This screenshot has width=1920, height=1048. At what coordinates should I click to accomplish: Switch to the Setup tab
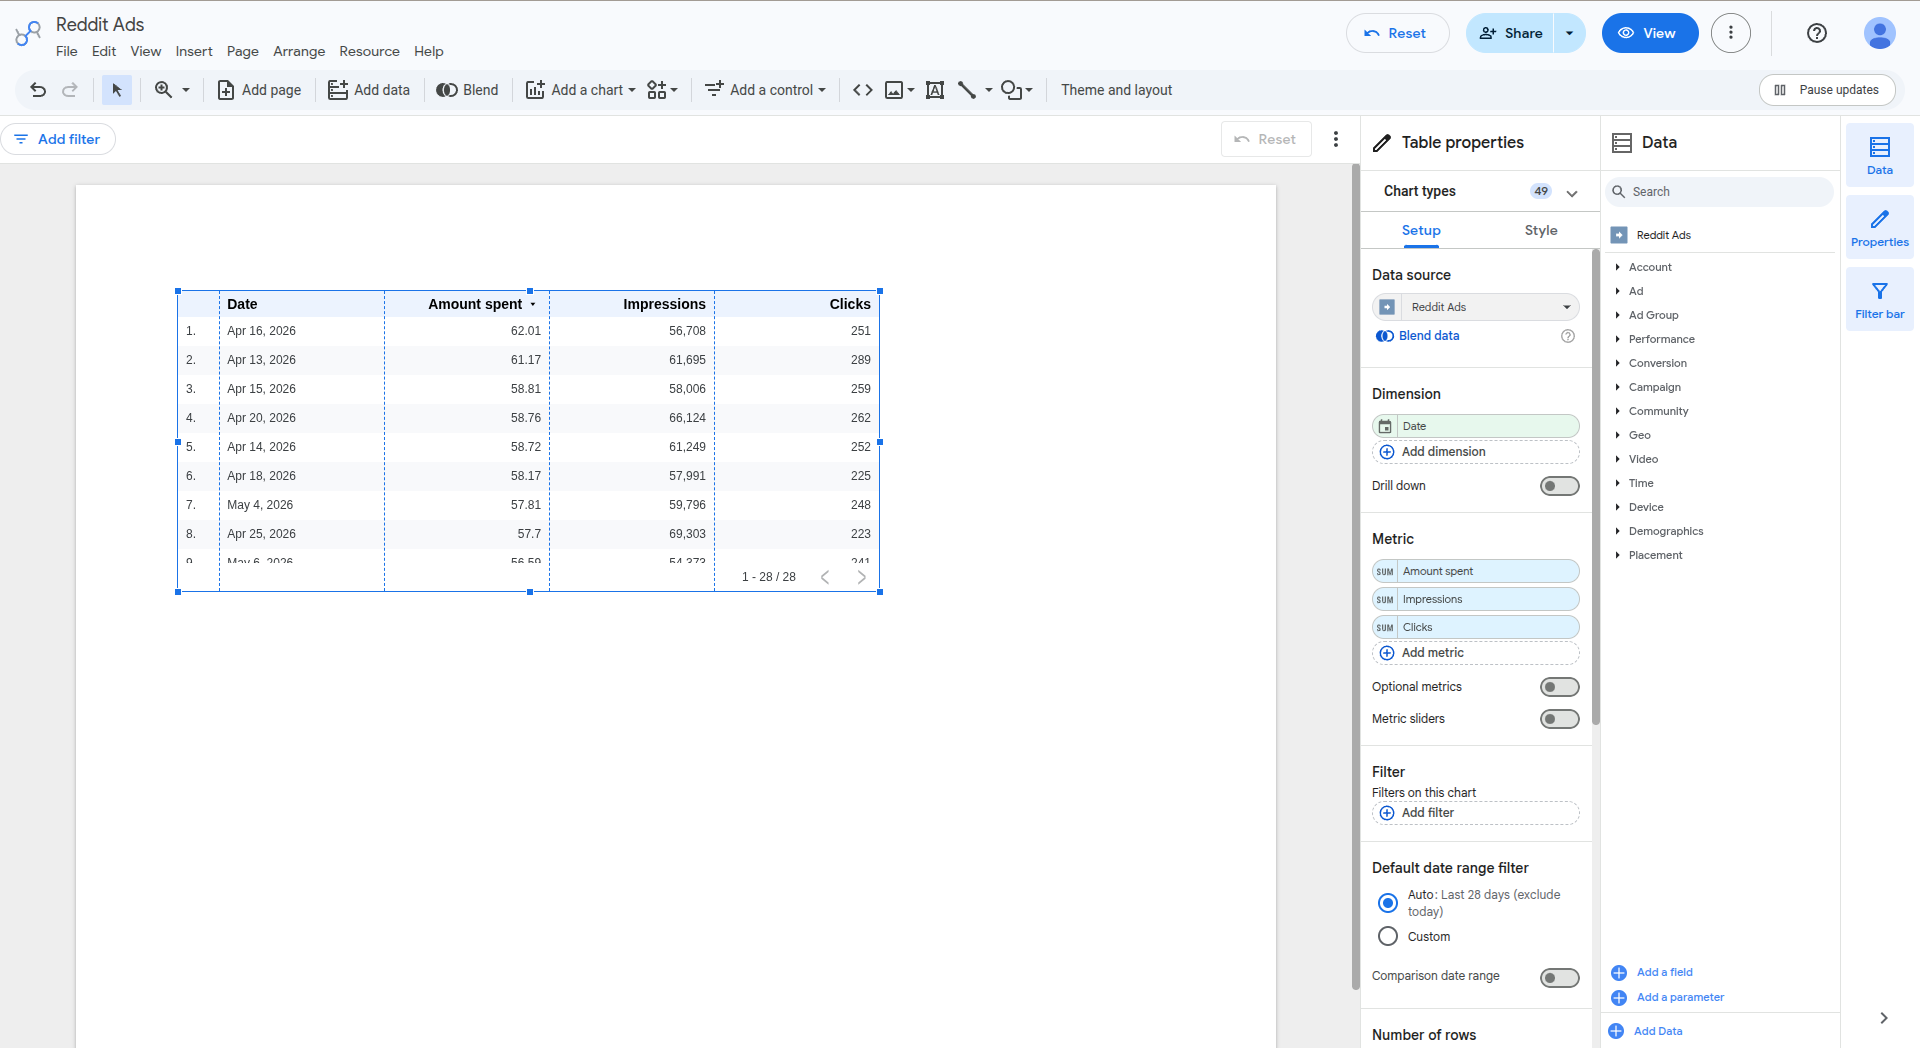(1421, 231)
